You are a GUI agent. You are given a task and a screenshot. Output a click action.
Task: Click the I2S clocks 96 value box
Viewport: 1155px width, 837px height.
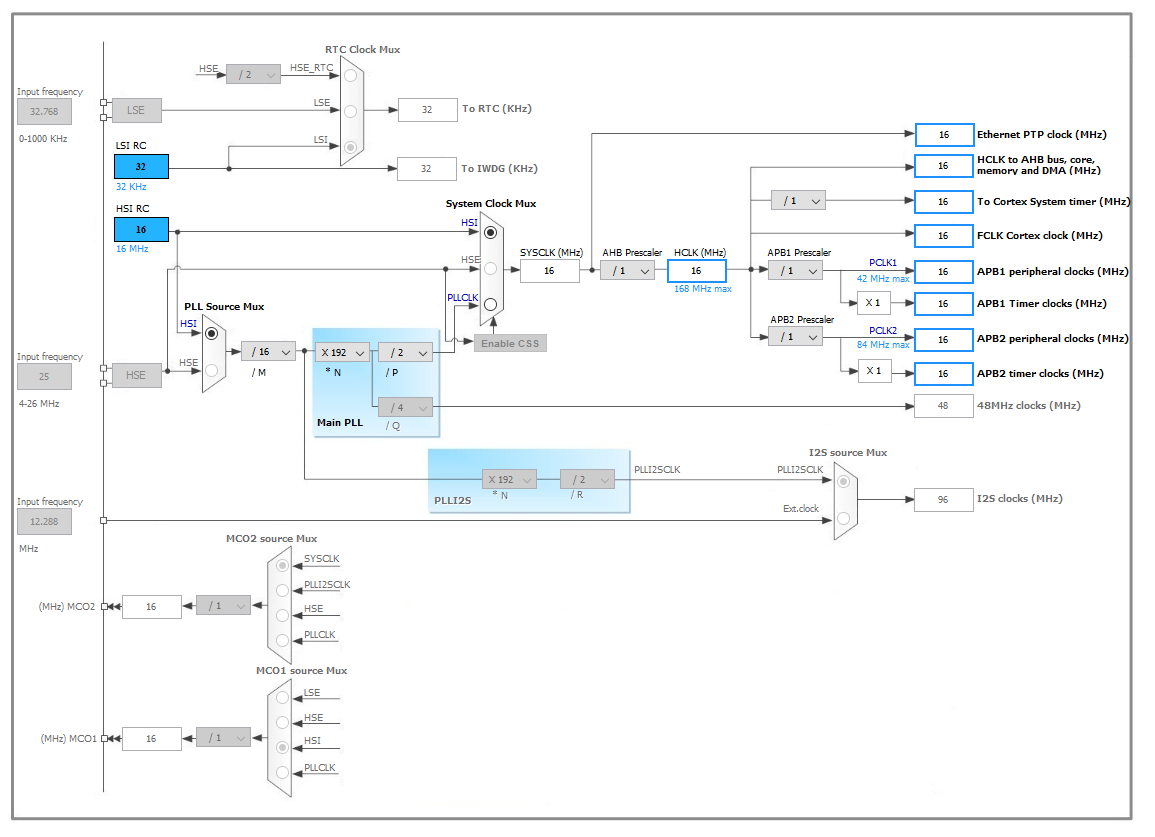pyautogui.click(x=944, y=500)
